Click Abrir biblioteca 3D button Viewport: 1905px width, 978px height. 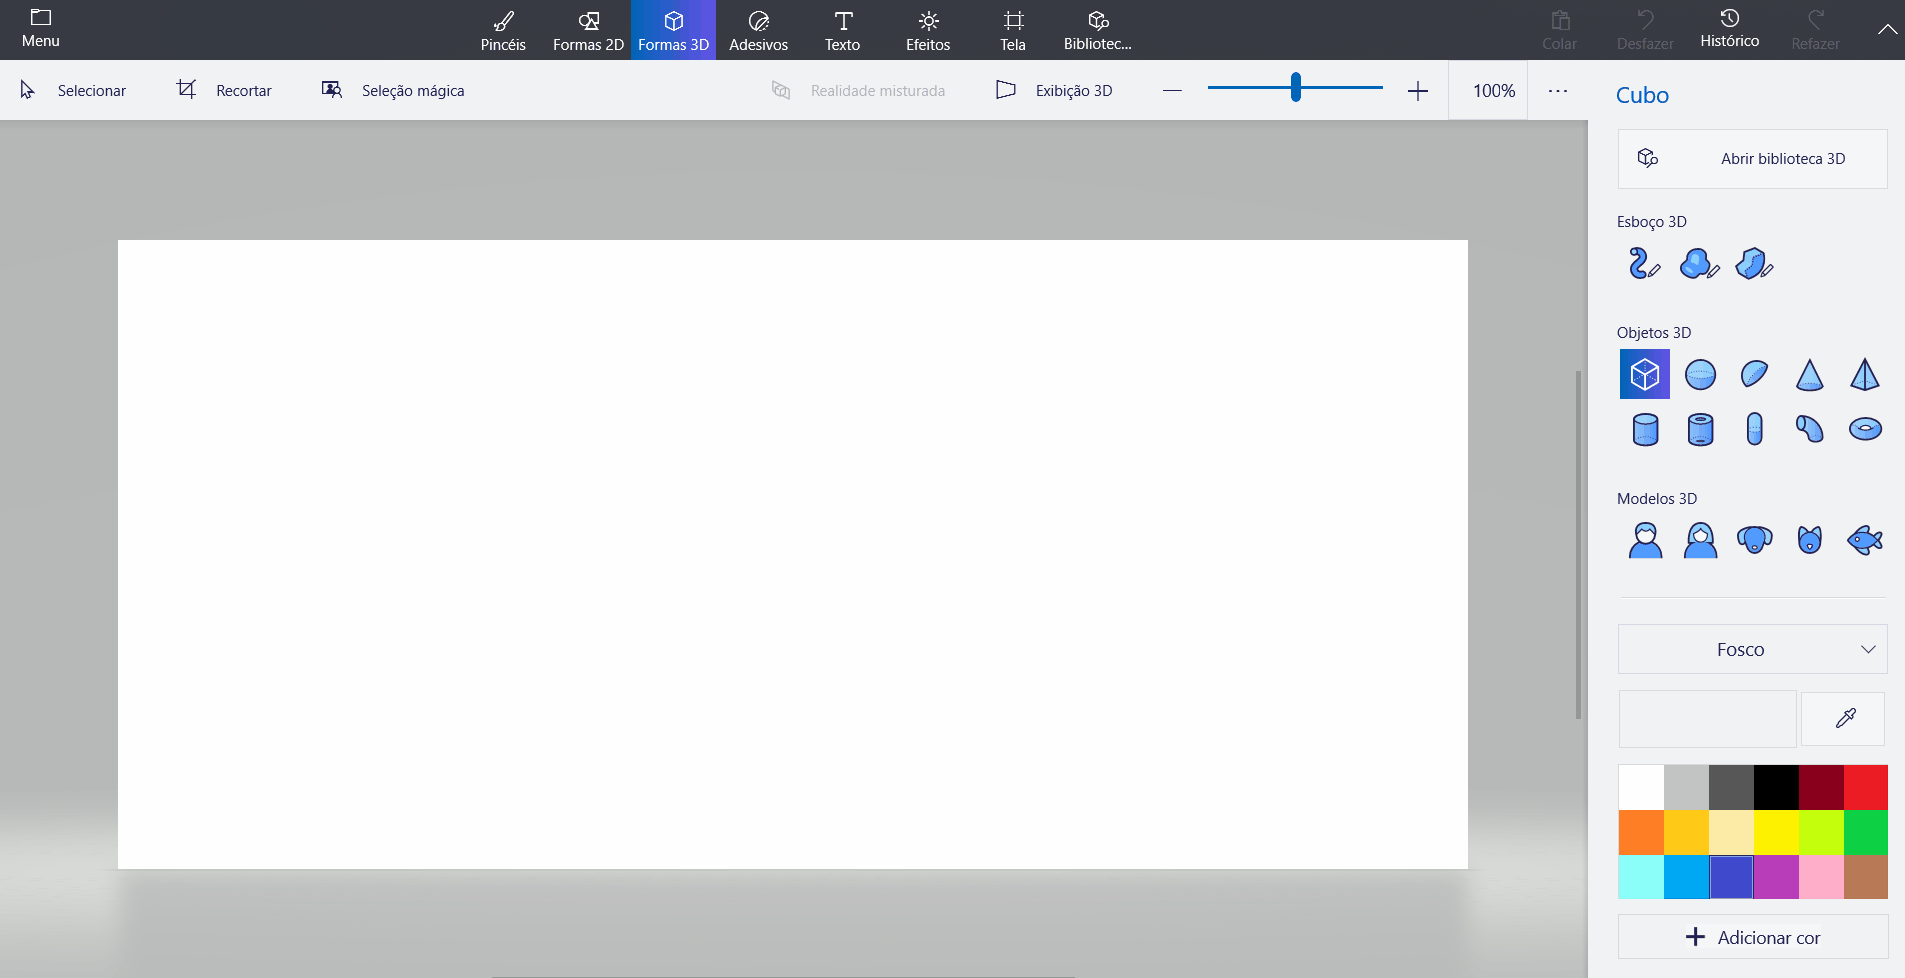1752,159
